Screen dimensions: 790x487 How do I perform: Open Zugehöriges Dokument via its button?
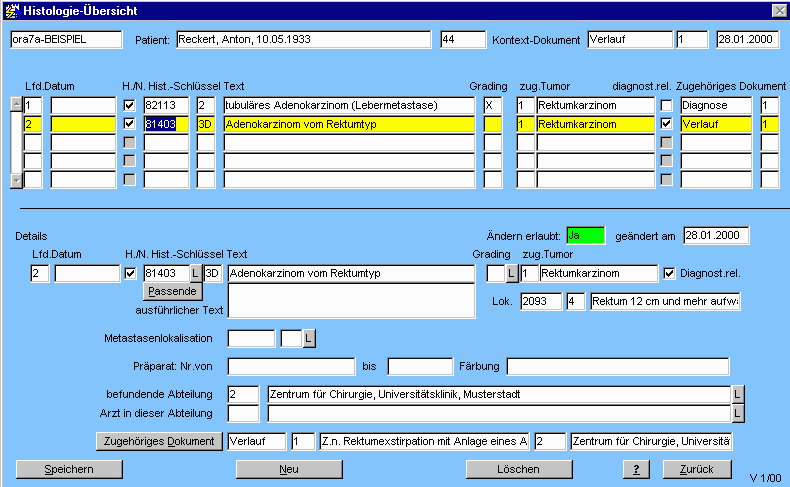[x=159, y=441]
